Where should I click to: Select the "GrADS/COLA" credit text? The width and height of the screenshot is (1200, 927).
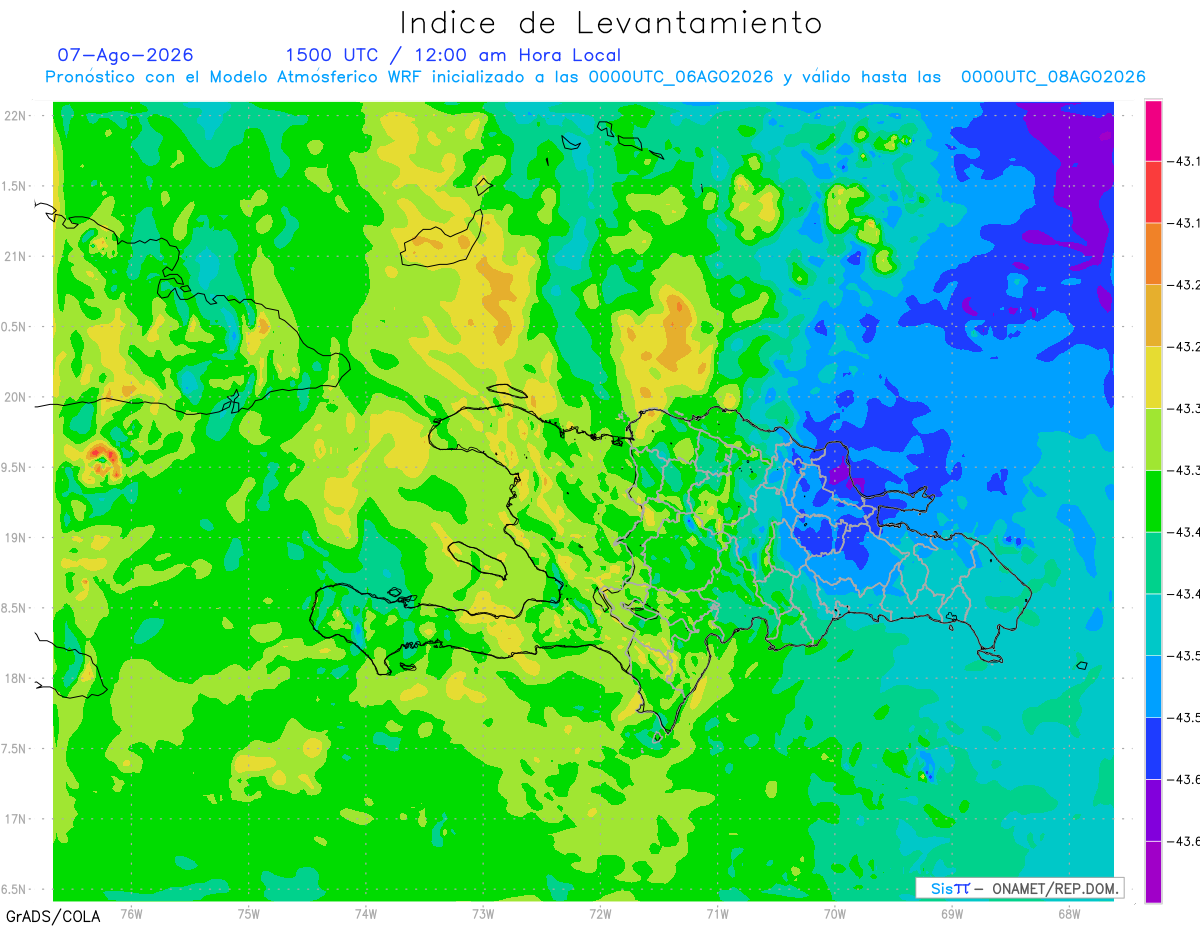(53, 916)
